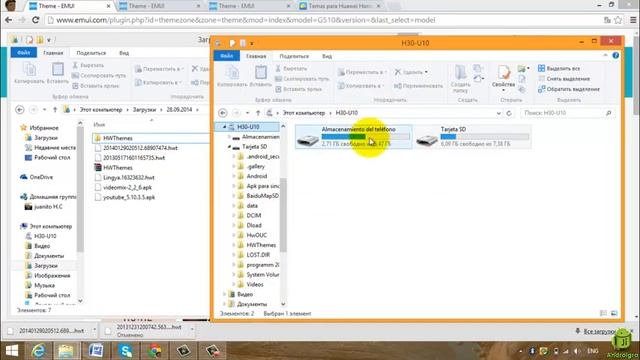This screenshot has height=360, width=640.
Task: Select HWThemes folder in H30-U10 tree
Action: (x=261, y=245)
